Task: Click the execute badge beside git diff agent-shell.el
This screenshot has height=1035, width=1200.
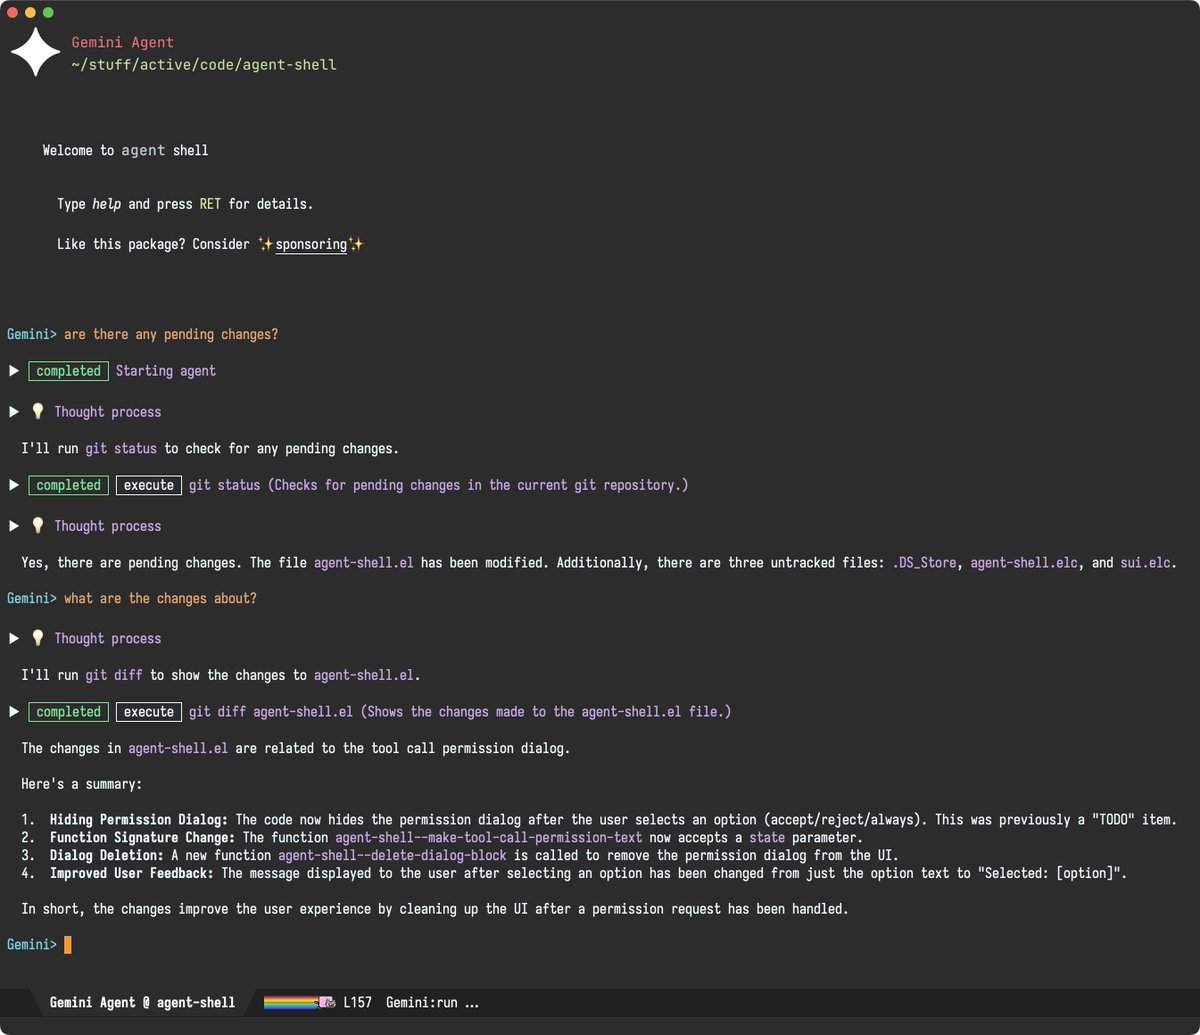Action: (x=149, y=712)
